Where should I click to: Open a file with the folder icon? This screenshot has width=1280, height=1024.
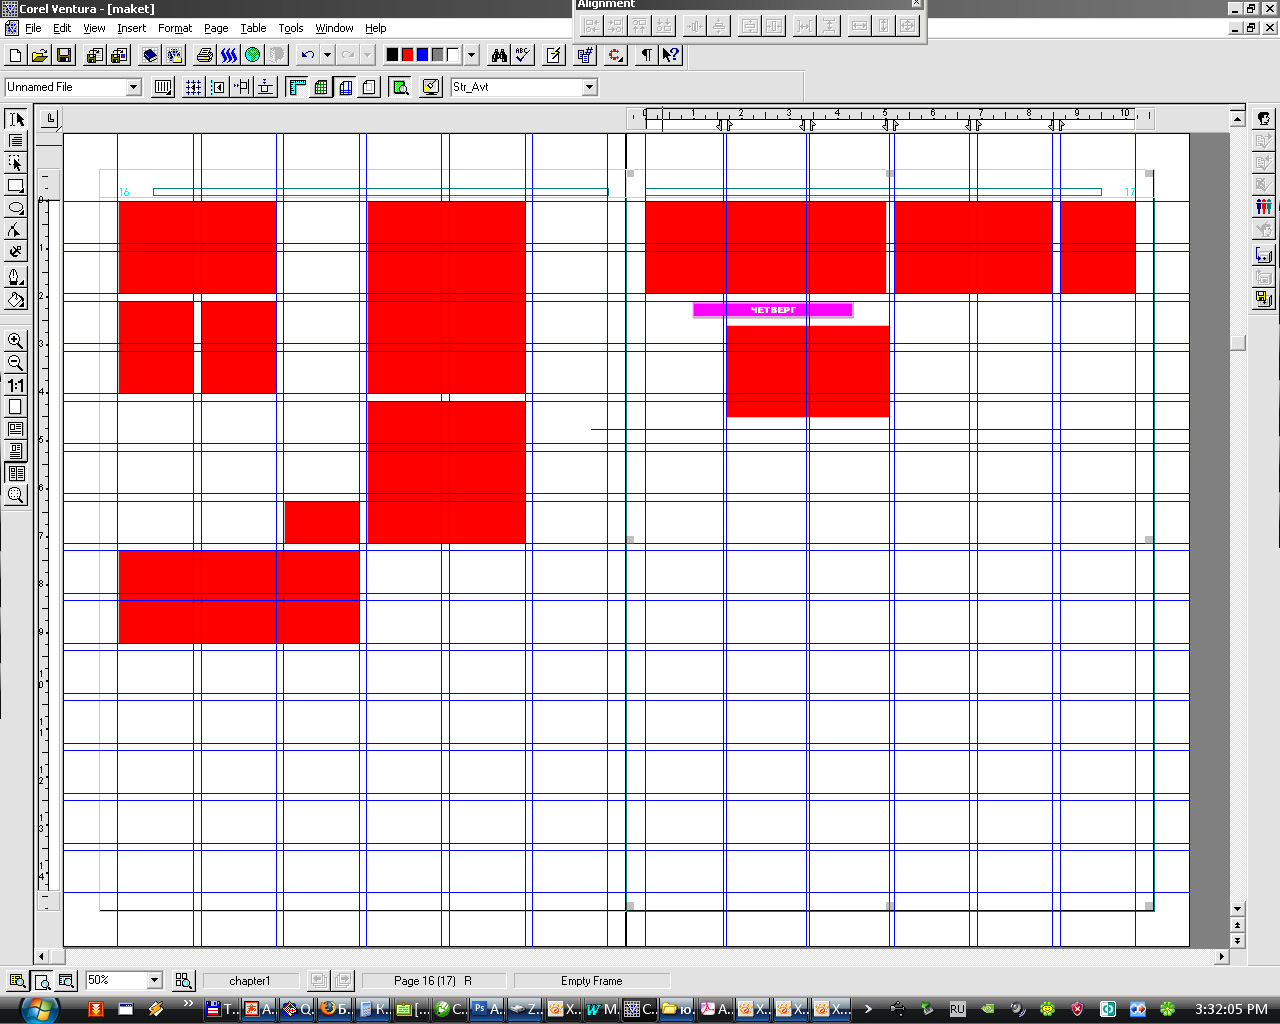coord(39,55)
